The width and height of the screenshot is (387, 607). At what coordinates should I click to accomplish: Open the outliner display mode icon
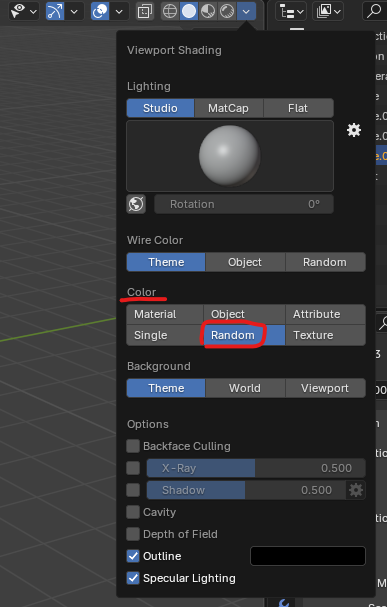(291, 11)
